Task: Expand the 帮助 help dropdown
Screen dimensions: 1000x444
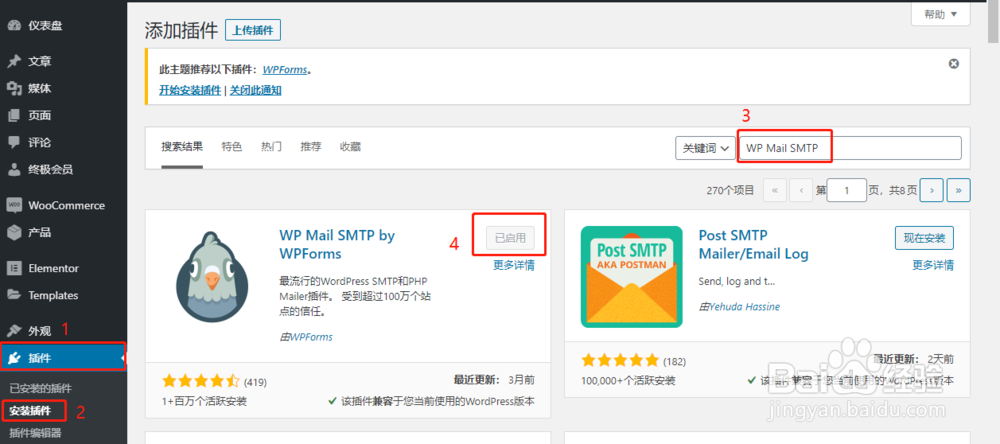Action: 941,13
